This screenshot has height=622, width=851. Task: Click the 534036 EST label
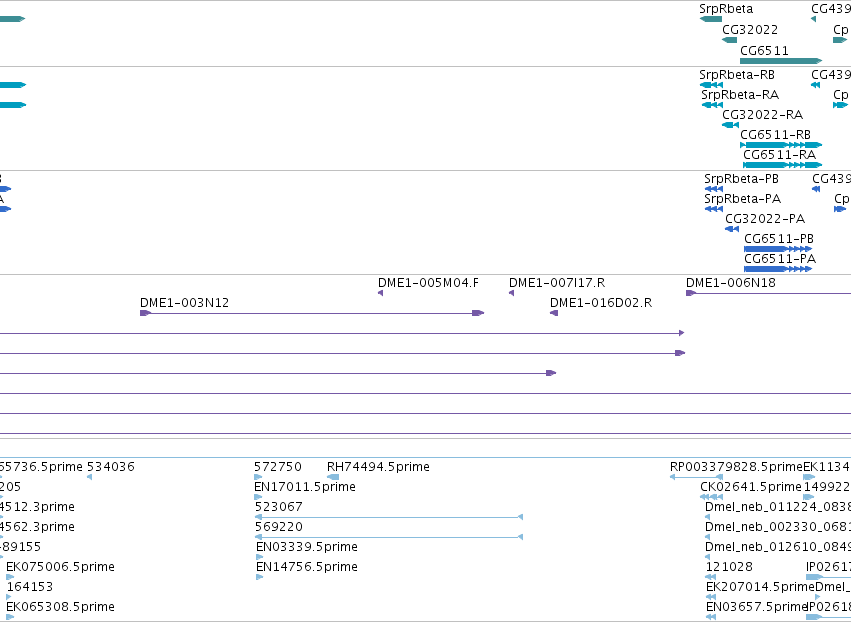pyautogui.click(x=111, y=467)
